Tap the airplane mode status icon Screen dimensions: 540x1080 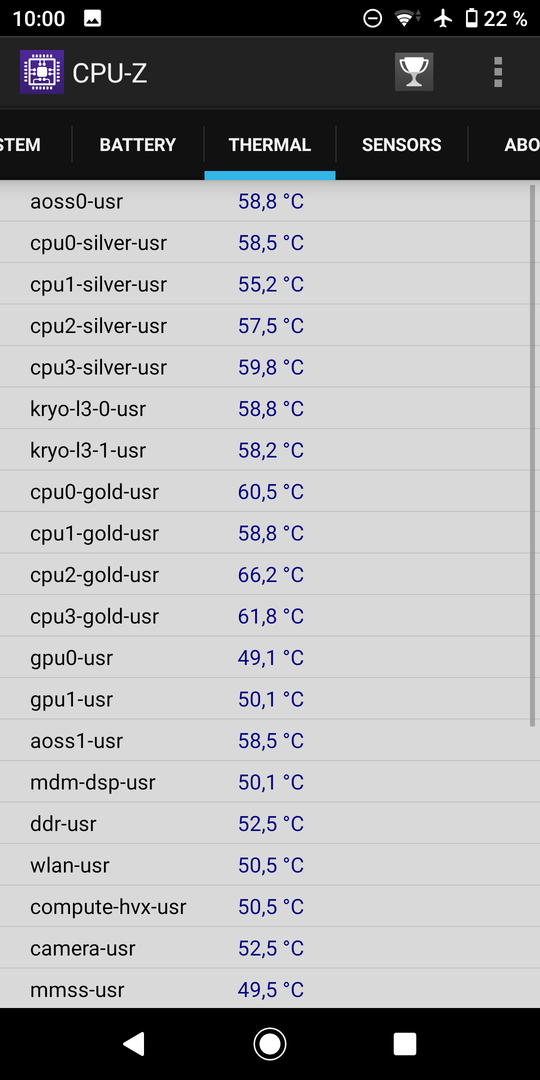coord(443,19)
